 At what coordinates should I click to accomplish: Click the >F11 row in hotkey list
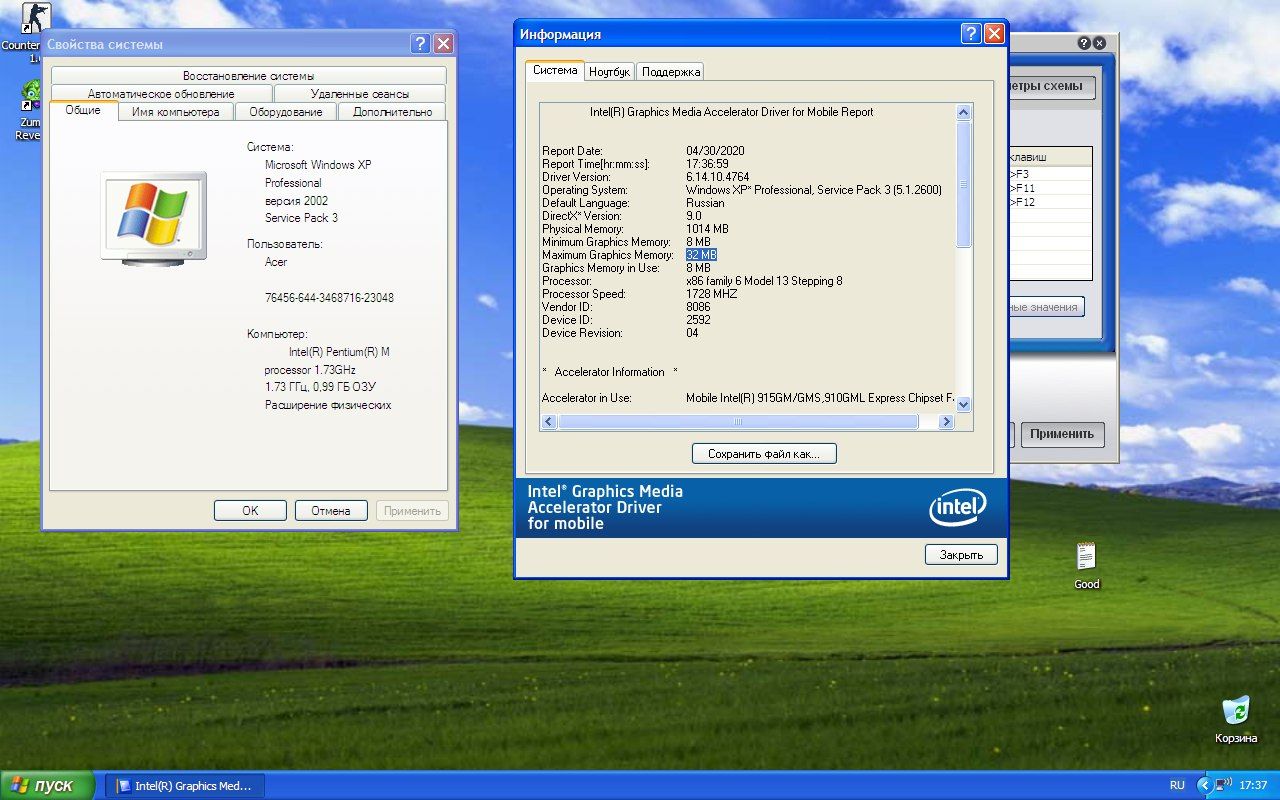[1050, 188]
